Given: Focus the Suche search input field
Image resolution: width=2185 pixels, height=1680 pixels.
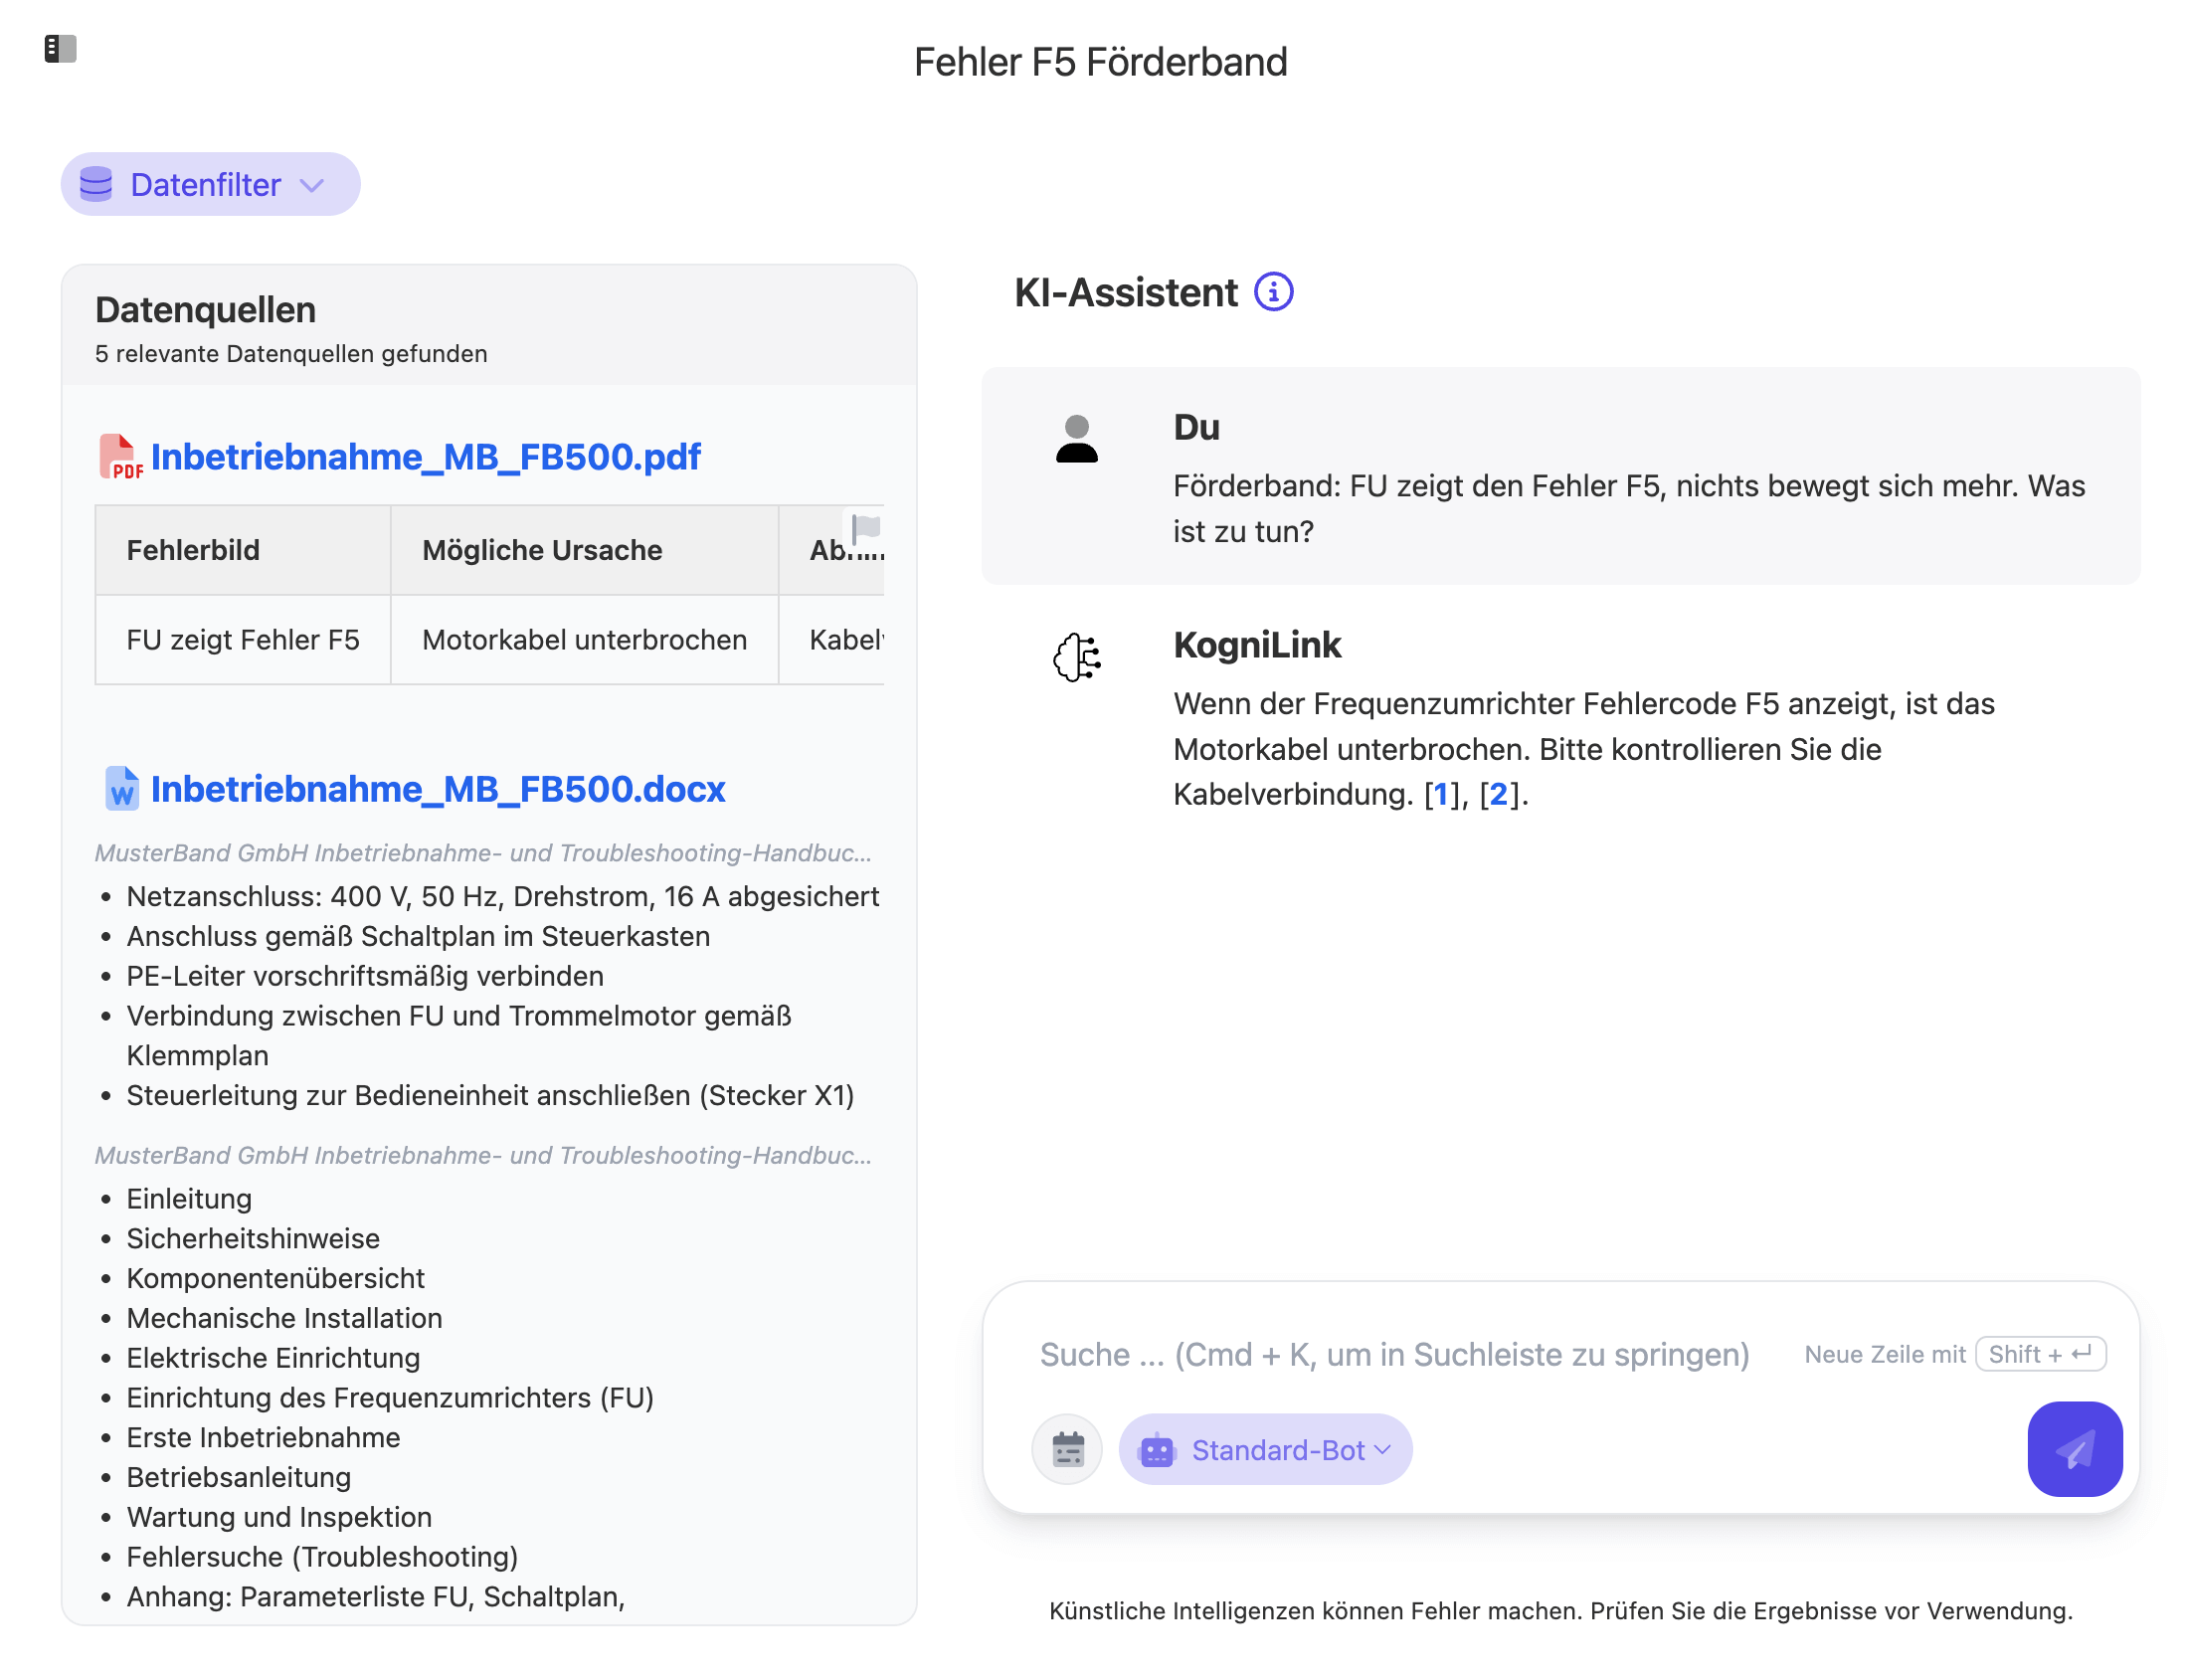Looking at the screenshot, I should click(x=1393, y=1354).
